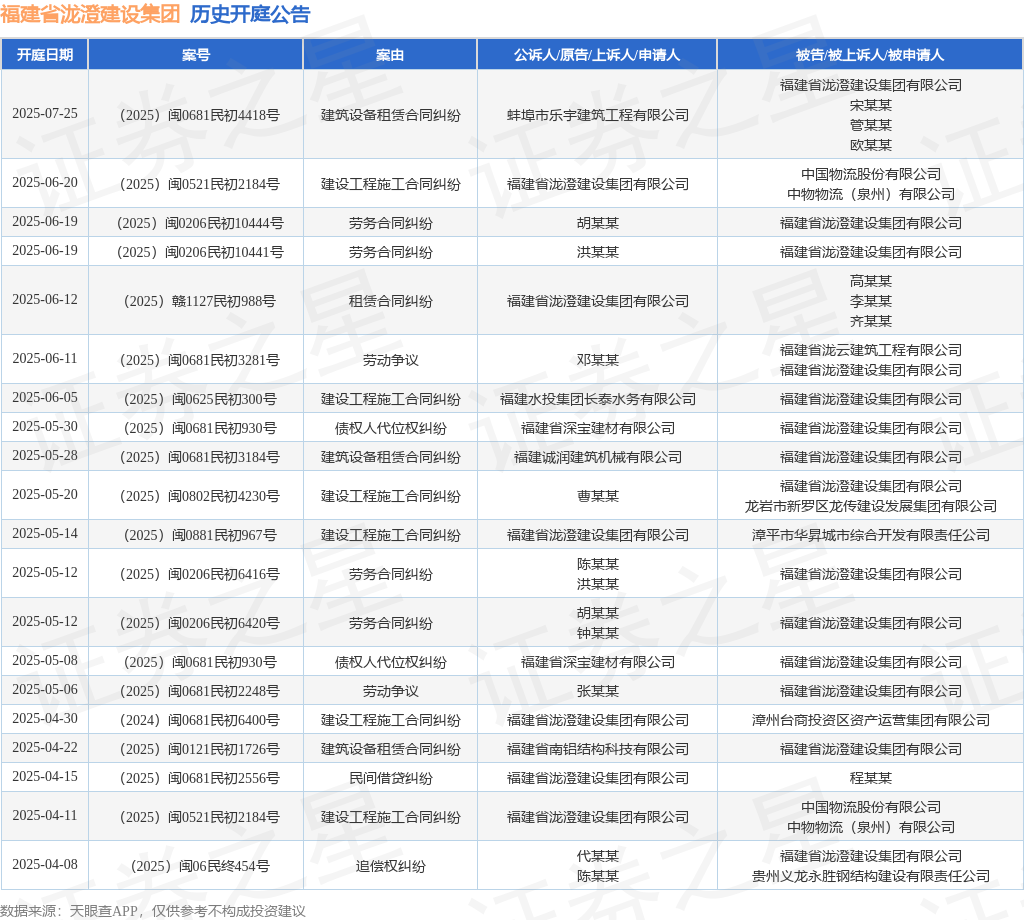1024x920 pixels.
Task: Click the 被告/被上诉人/被申请人 column header
Action: [x=870, y=55]
